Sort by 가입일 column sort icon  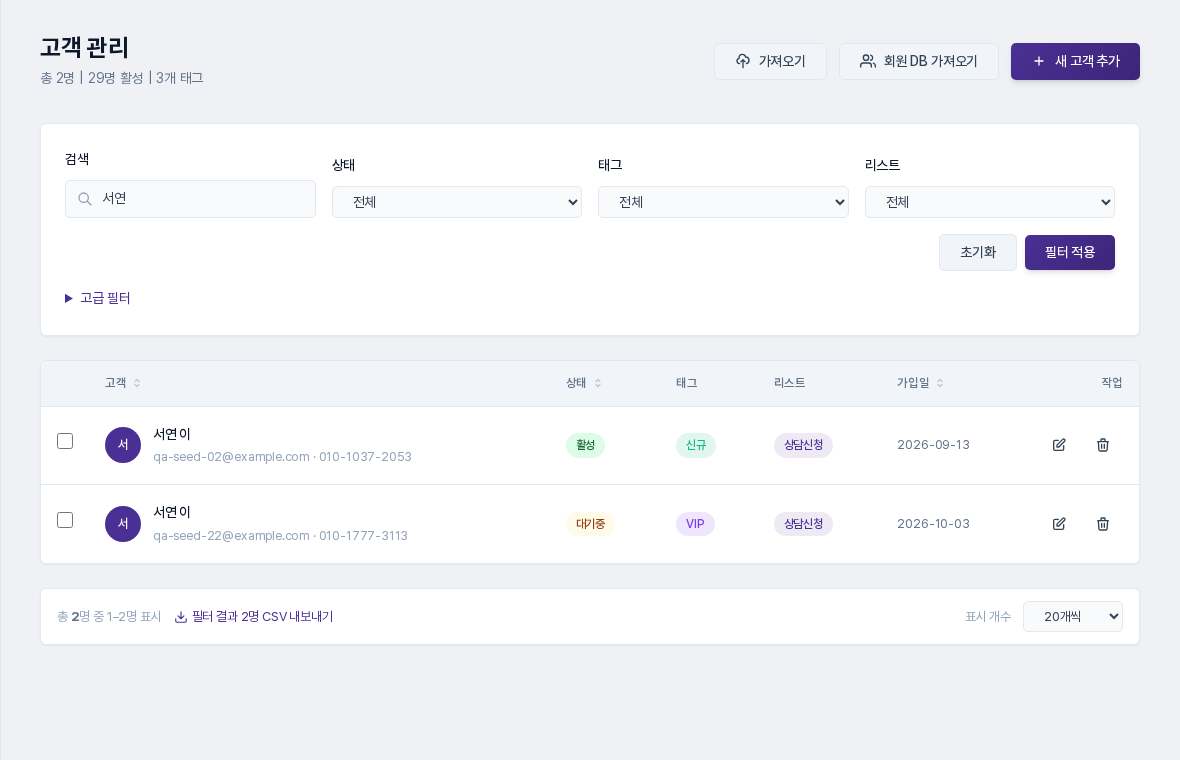tap(940, 383)
